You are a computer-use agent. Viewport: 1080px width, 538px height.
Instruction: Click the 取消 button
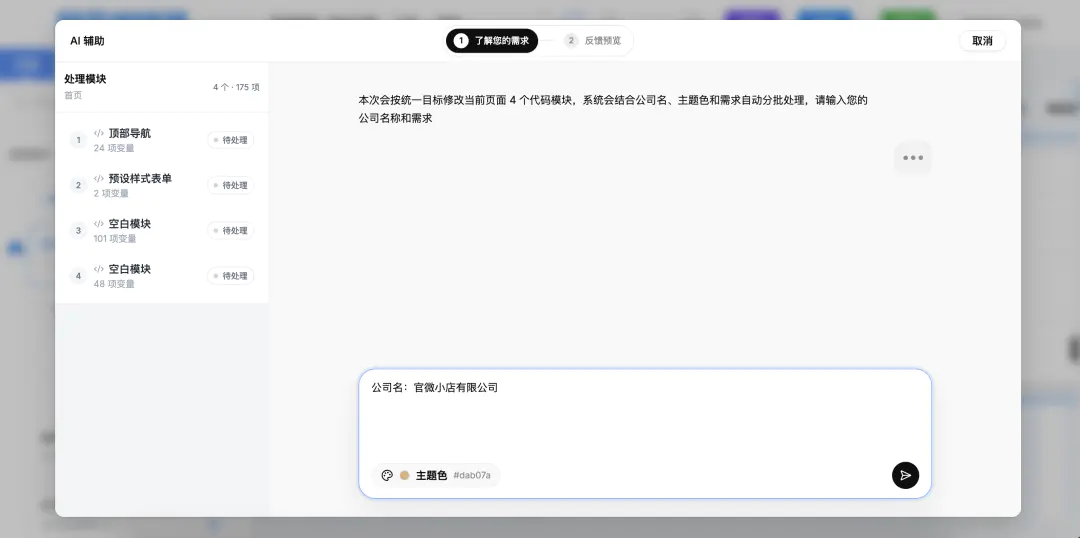coord(982,41)
